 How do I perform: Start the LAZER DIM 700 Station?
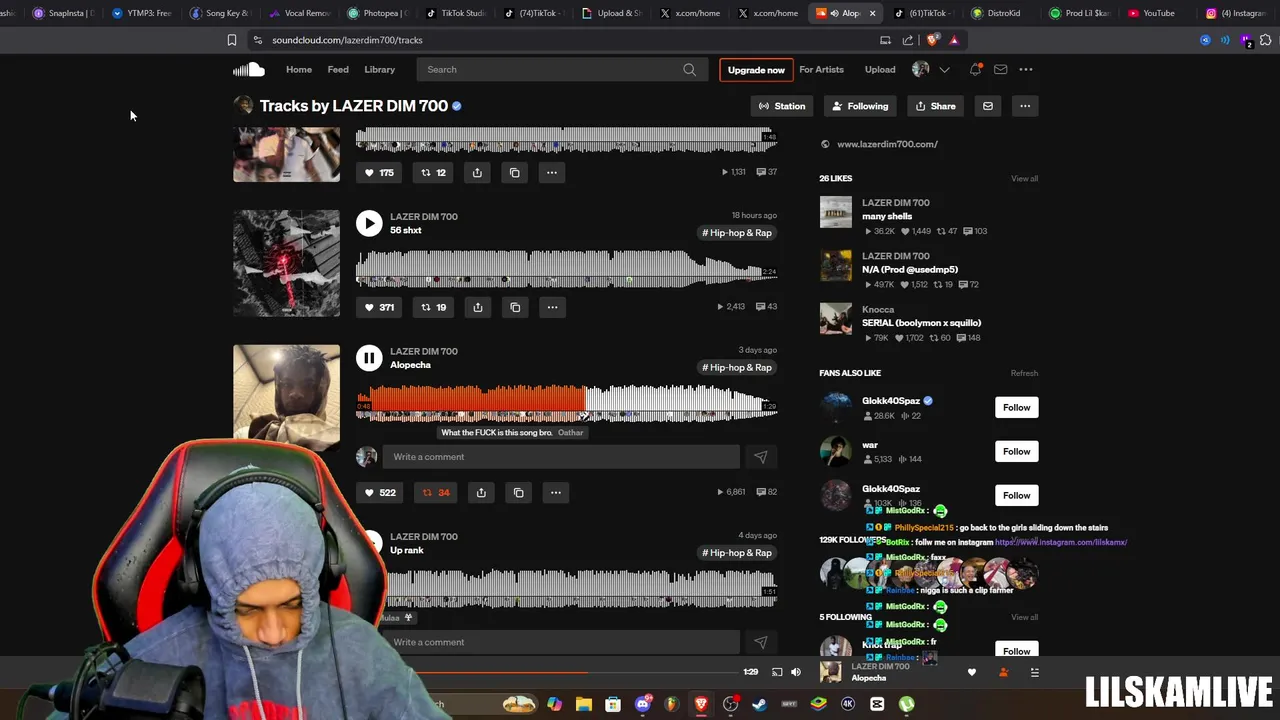click(782, 106)
